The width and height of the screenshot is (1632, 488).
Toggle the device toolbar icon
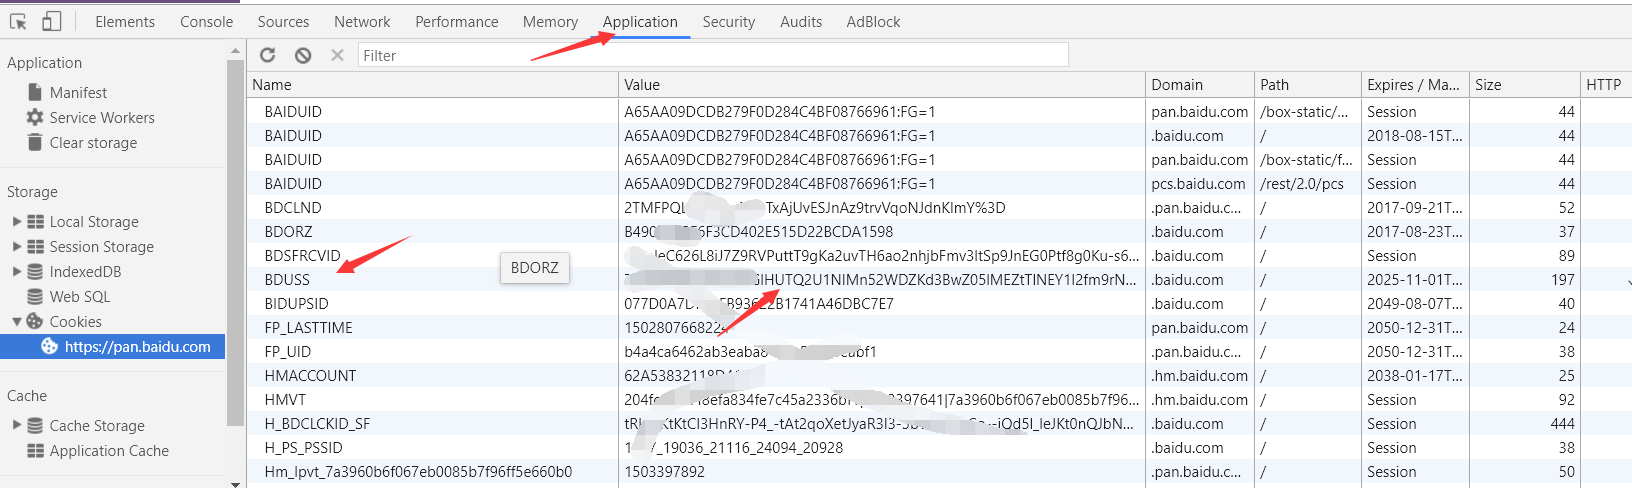51,21
